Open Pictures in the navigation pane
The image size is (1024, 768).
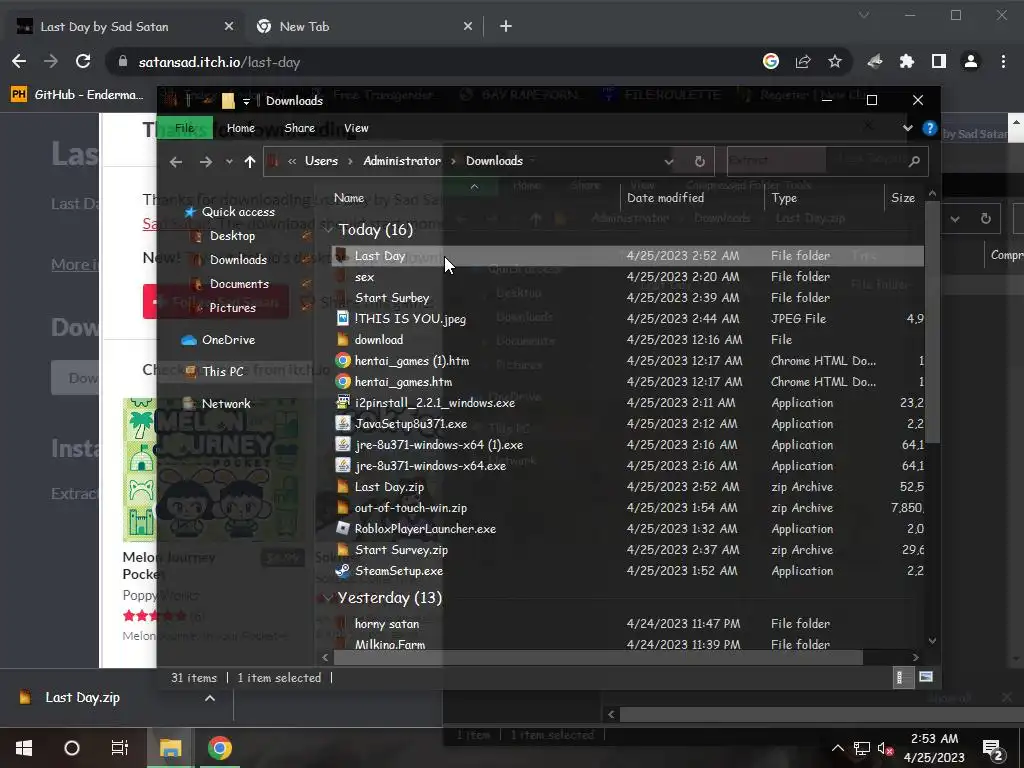coord(225,308)
